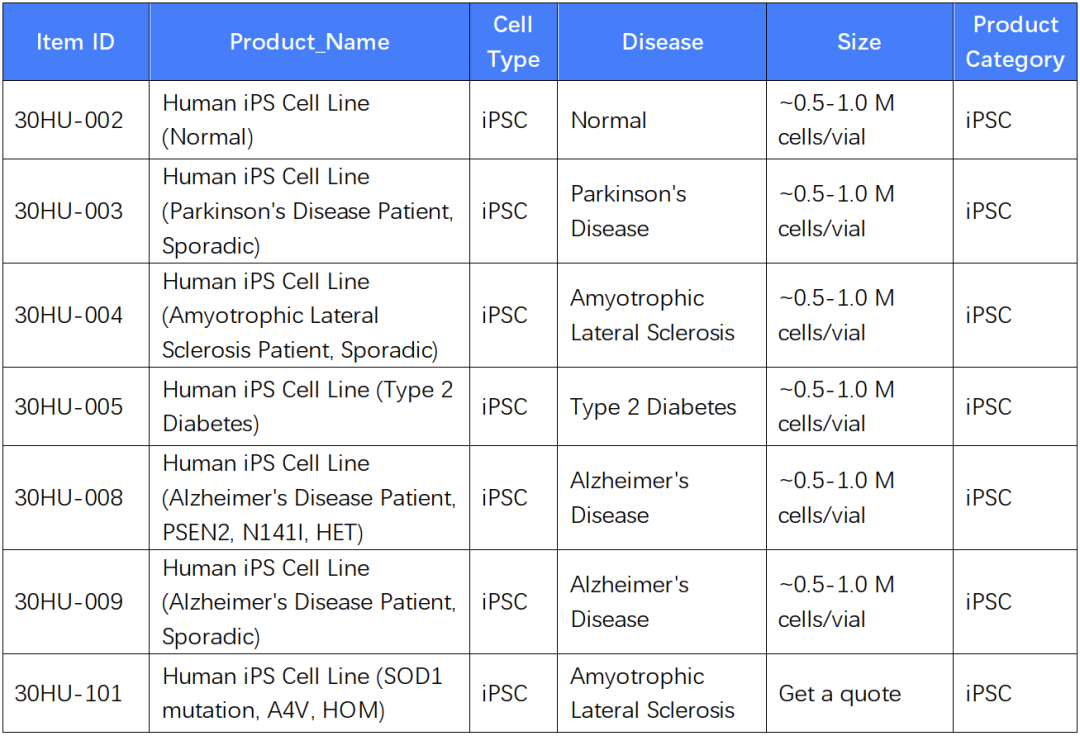Select the Product_Name column header
The height and width of the screenshot is (736, 1080).
[x=309, y=42]
